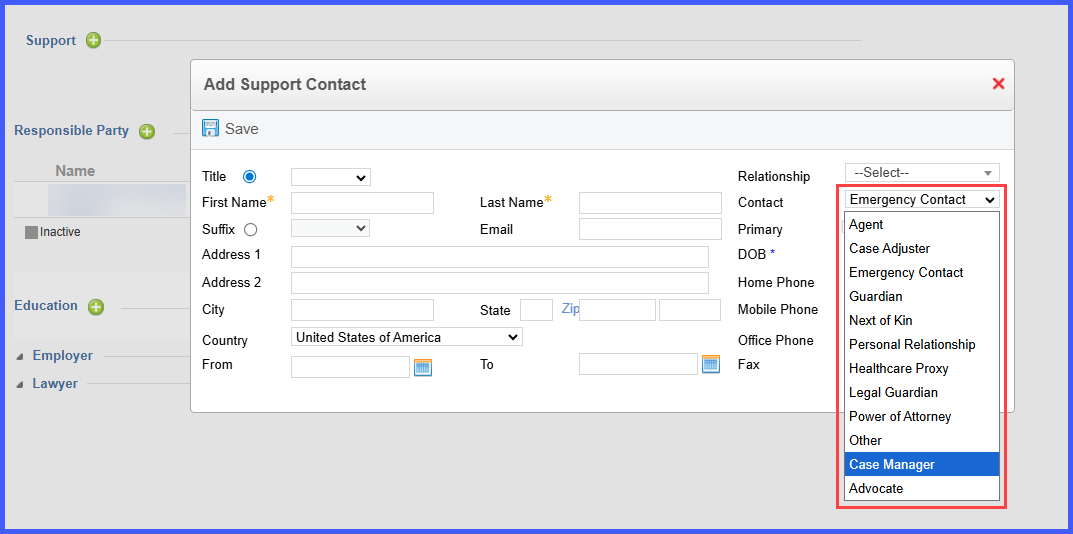Open the Title dropdown
This screenshot has width=1073, height=534.
[x=331, y=177]
